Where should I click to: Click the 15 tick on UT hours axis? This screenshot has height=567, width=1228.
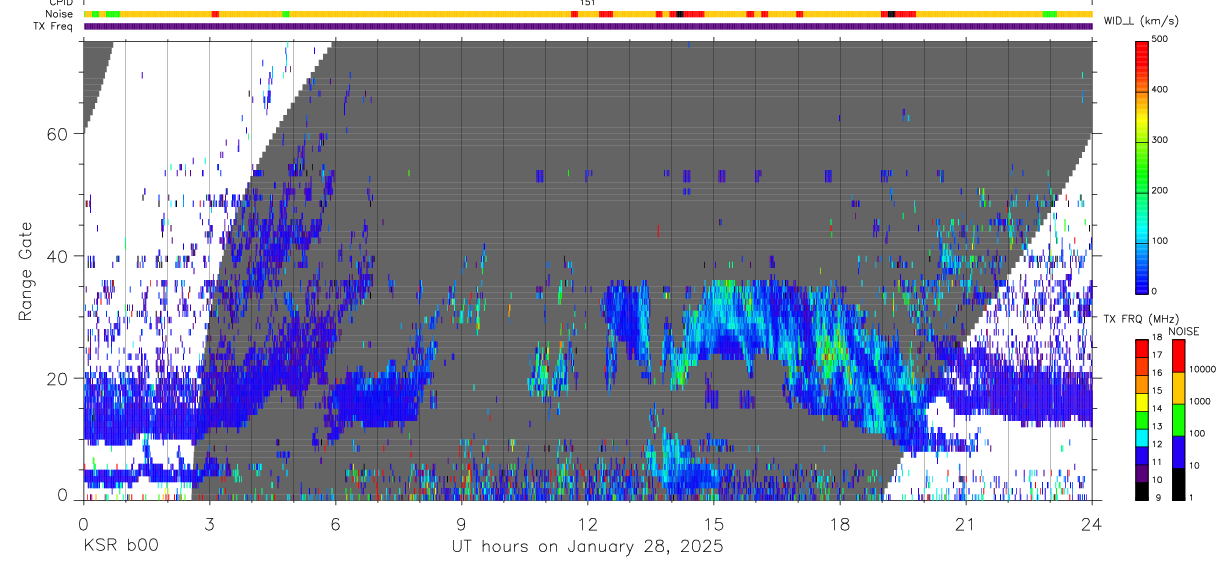click(713, 524)
